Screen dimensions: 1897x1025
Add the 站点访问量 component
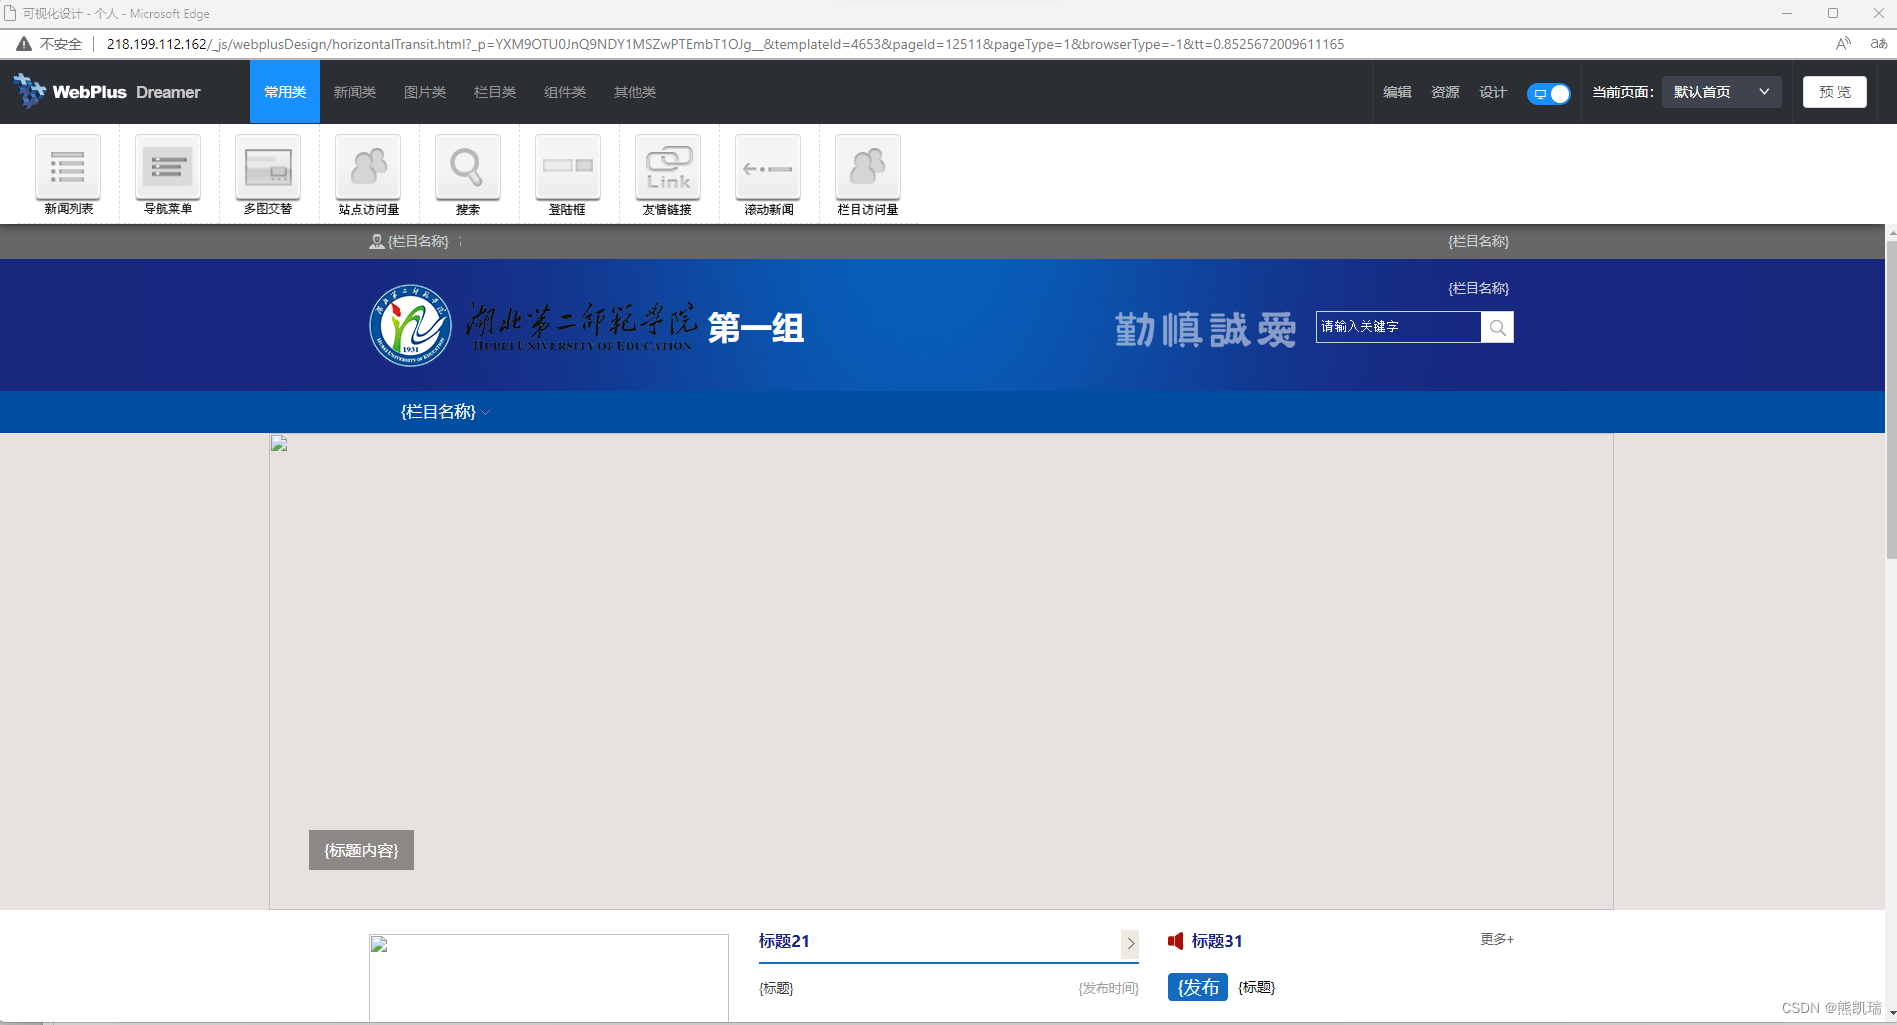click(x=367, y=174)
